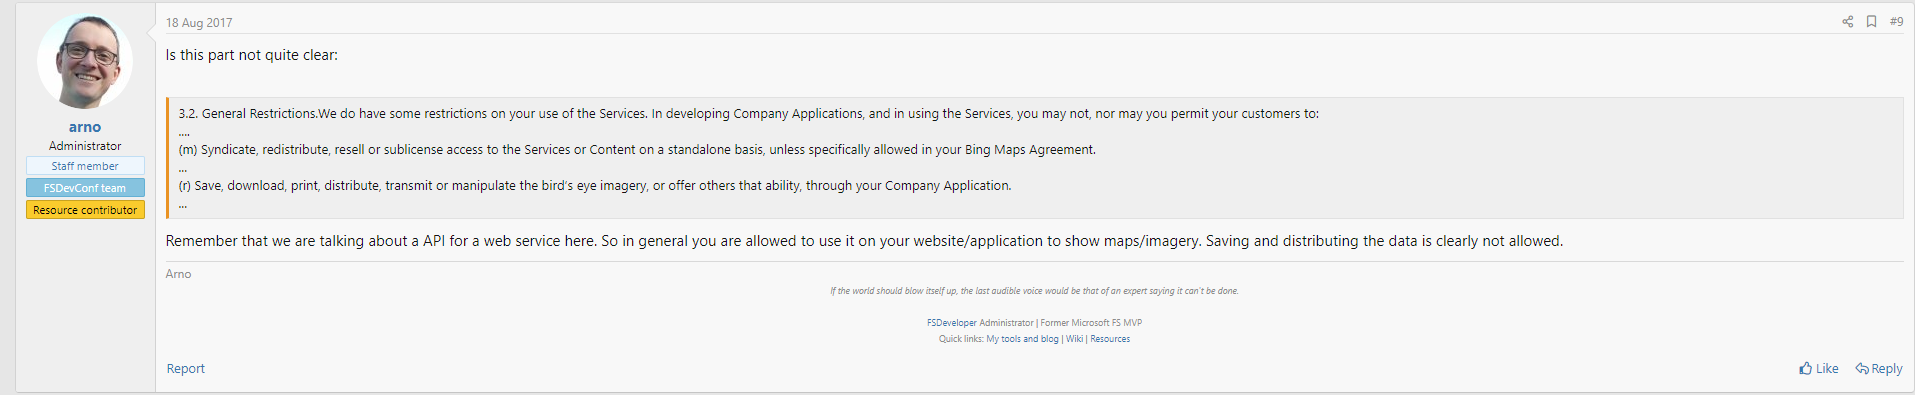Screen dimensions: 1915x395
Task: Click the '3.2. General Restrictions' quoted line
Action: coord(748,114)
